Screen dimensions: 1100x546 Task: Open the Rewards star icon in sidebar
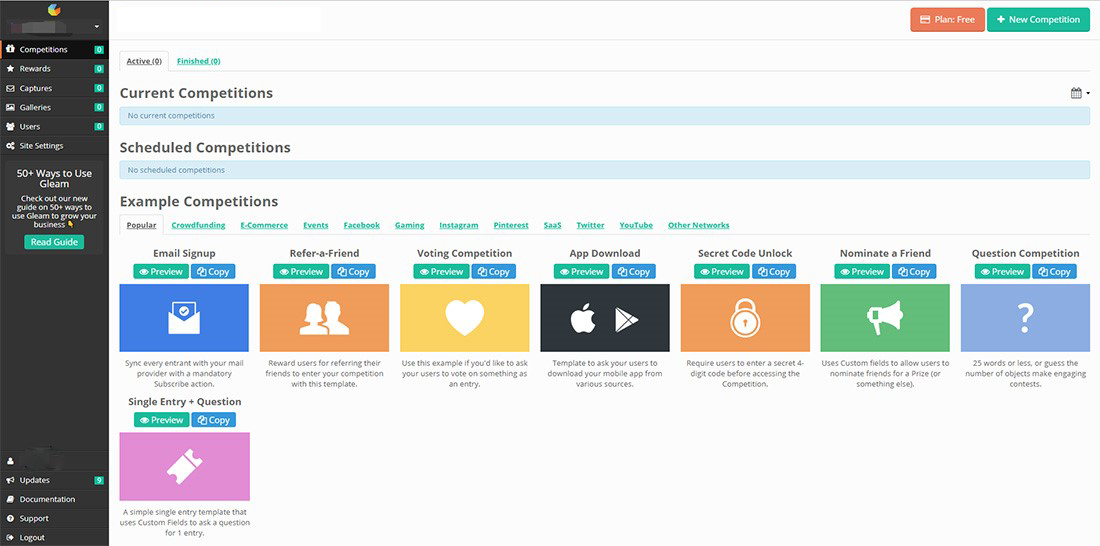coord(10,69)
